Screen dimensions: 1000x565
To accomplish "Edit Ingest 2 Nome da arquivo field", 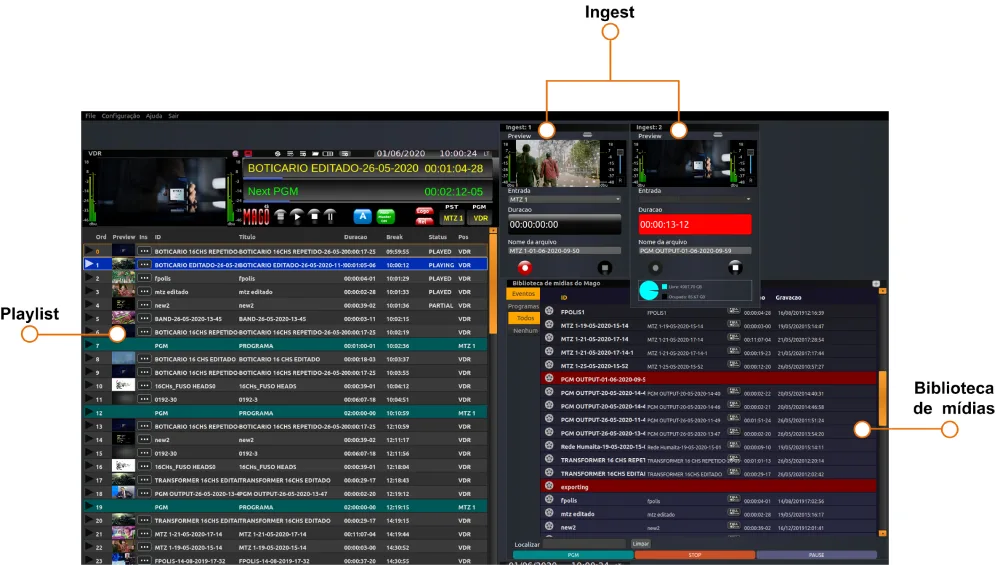I will coord(695,251).
